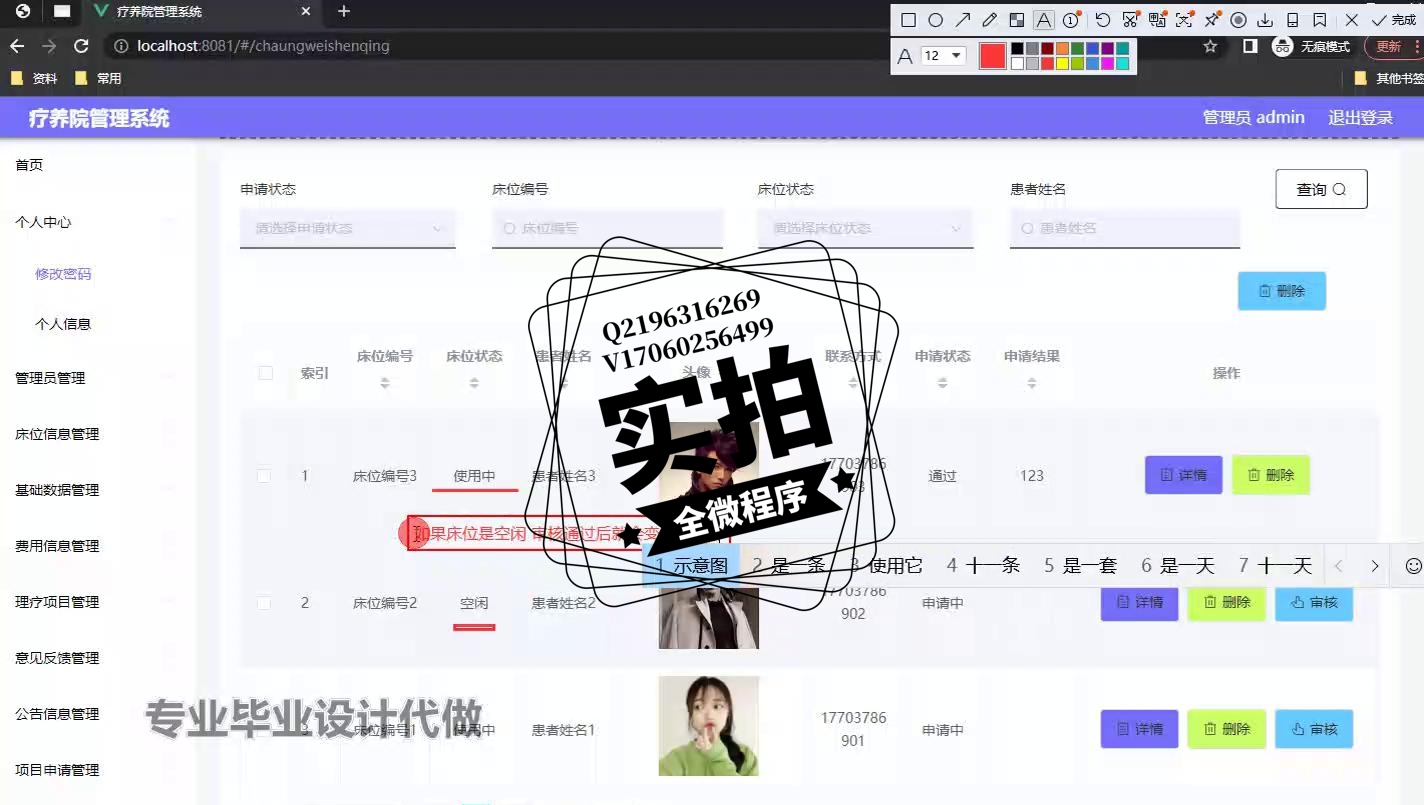
Task: Check the row 1 床位编号3 checkbox
Action: [264, 476]
